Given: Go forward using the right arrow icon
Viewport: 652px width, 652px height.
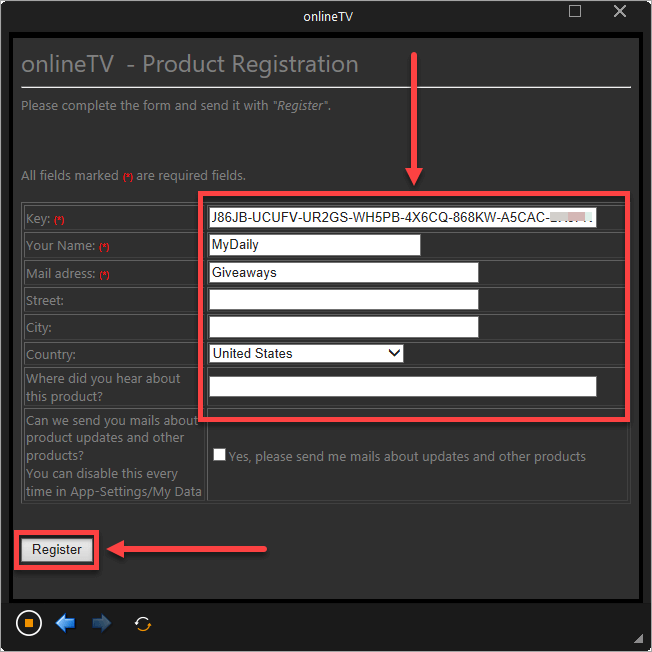Looking at the screenshot, I should (x=101, y=623).
